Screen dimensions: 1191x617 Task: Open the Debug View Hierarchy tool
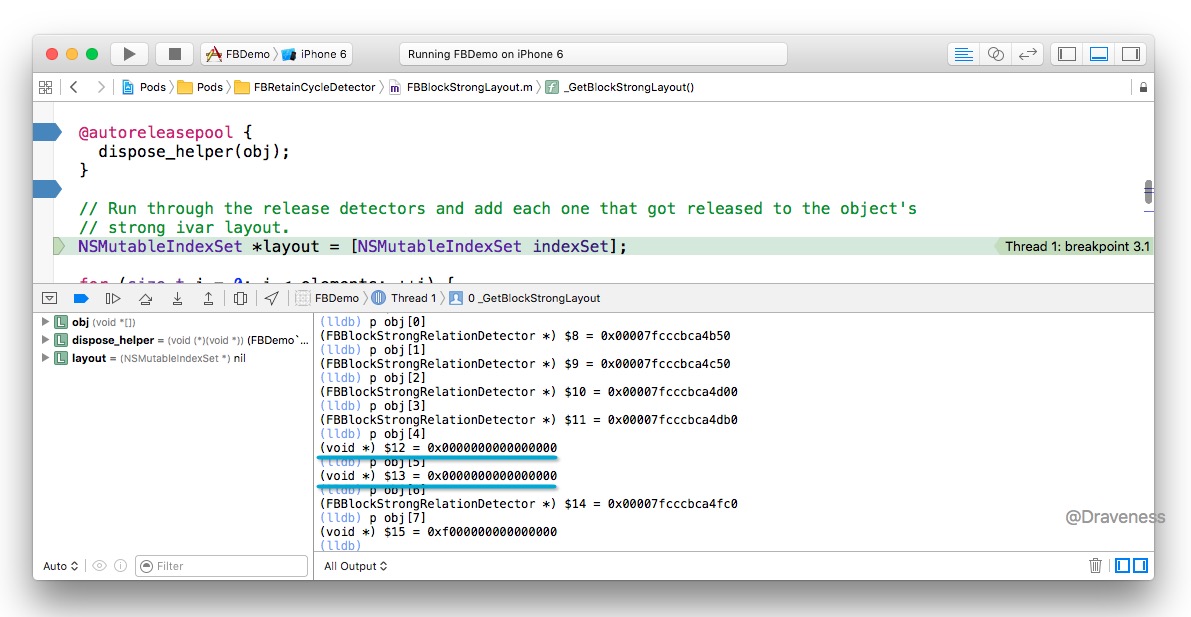coord(240,298)
